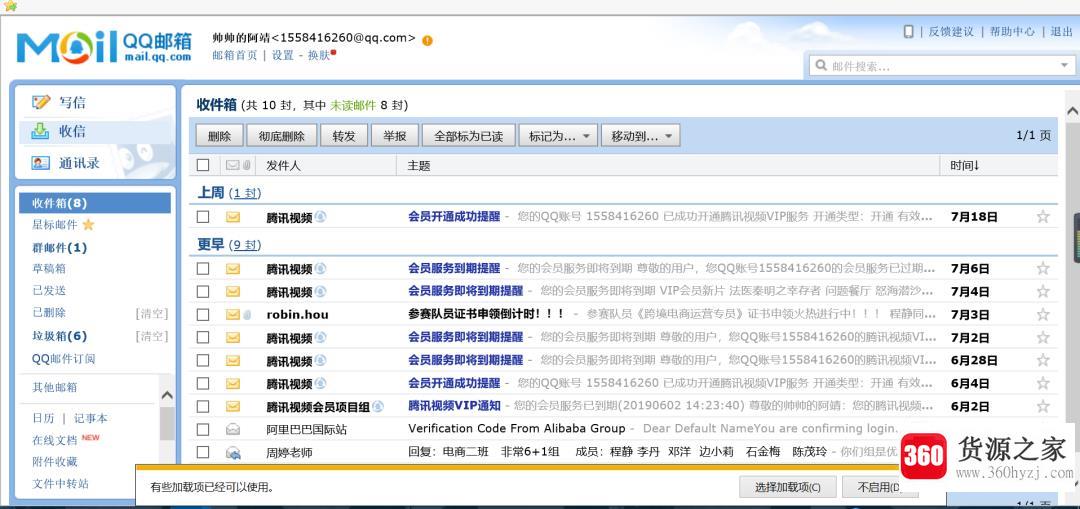
Task: Open the 设置 link
Action: coord(282,55)
